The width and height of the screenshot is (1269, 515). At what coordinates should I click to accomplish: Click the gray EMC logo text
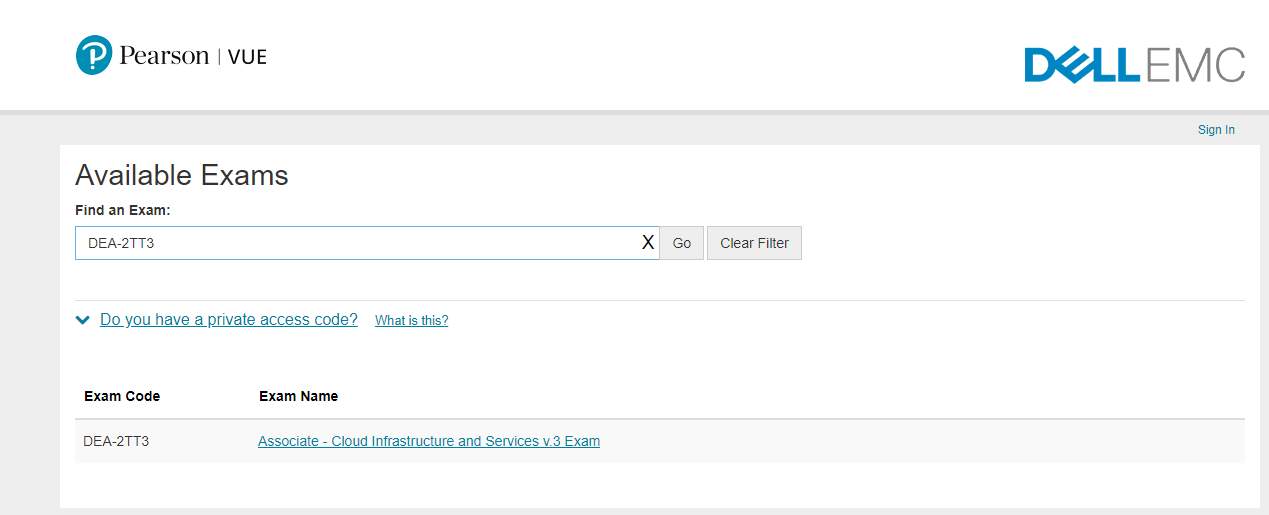1195,65
